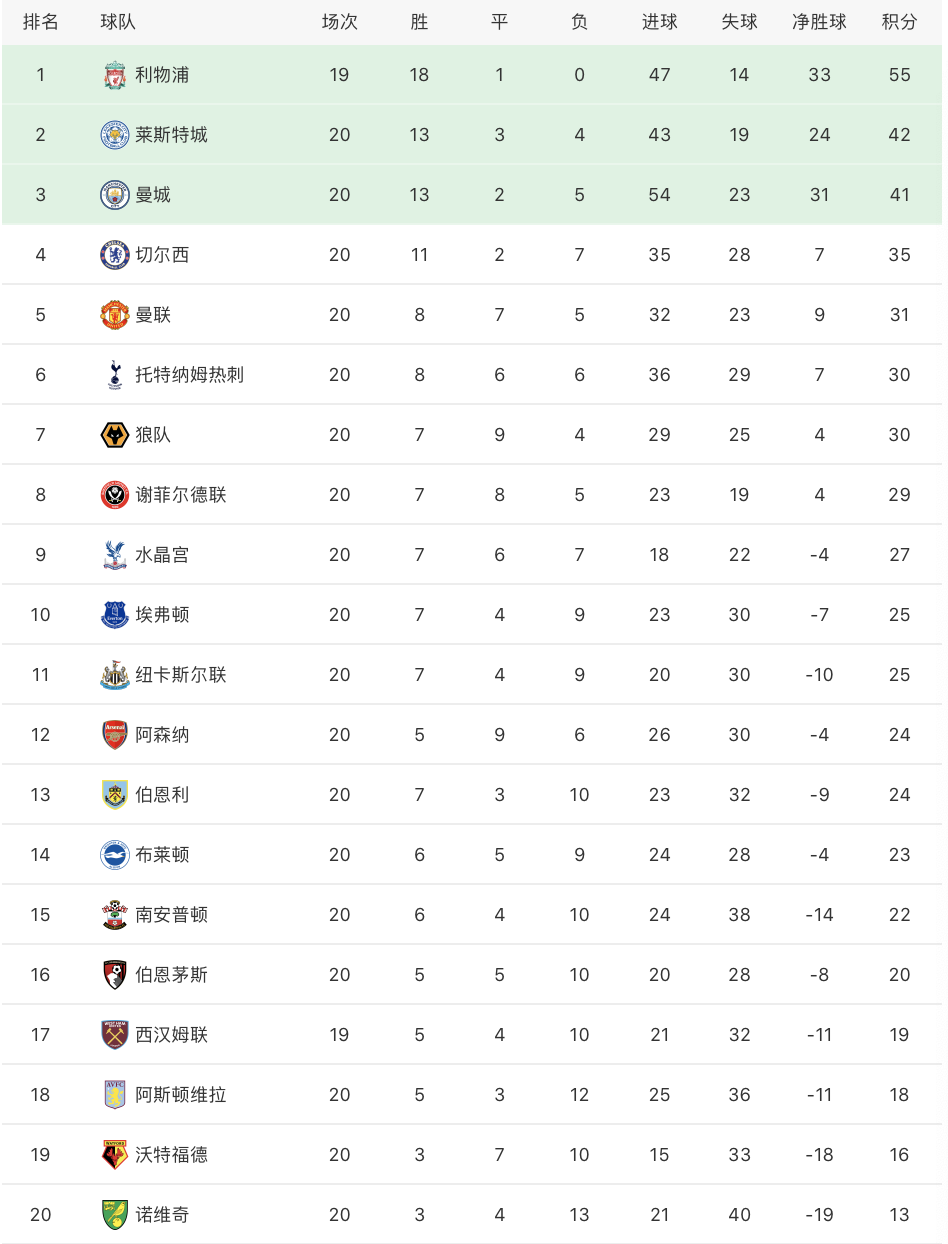Screen dimensions: 948x1244
Task: Open the 阿斯顿维拉 team page
Action: point(181,1095)
